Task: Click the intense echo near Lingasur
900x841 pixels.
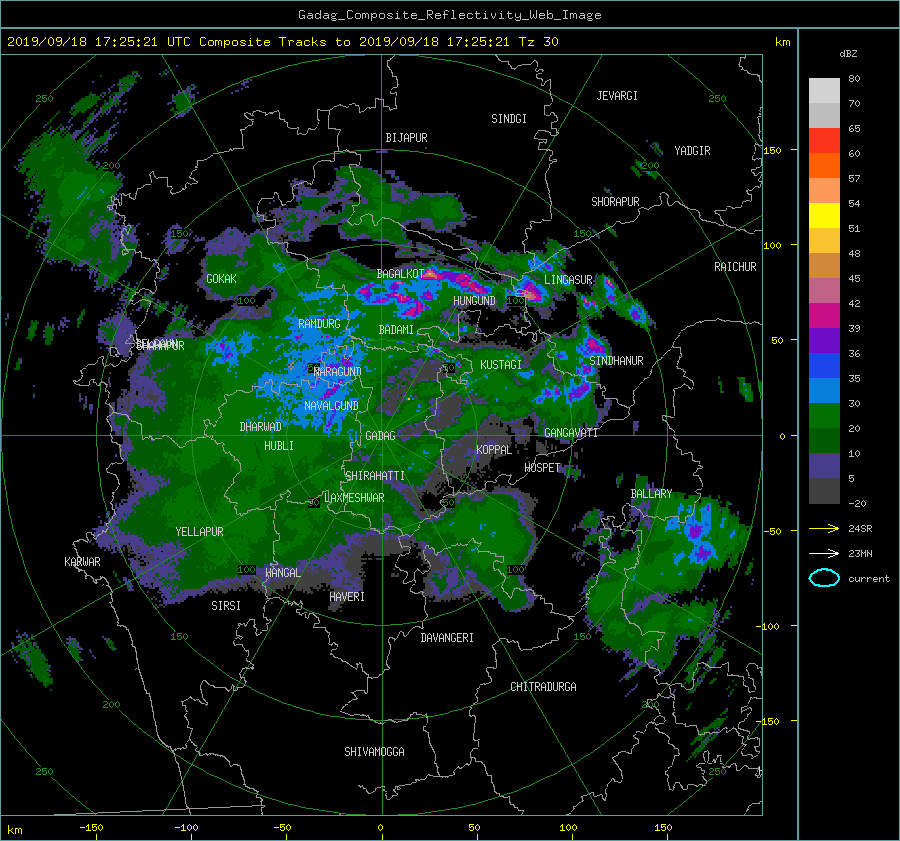Action: (530, 291)
